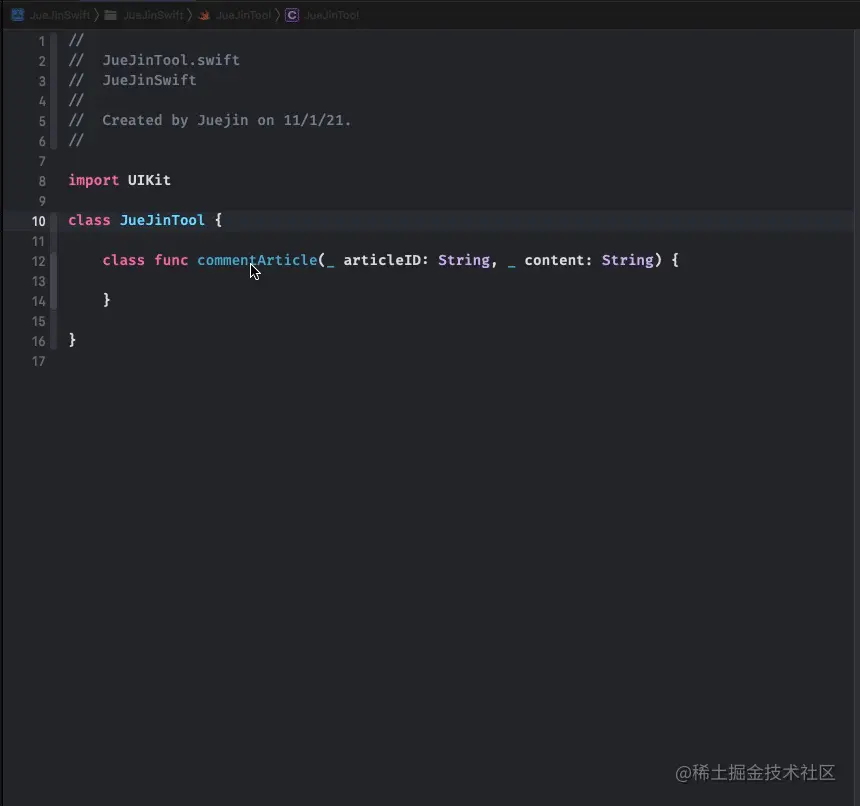Select the class keyword on line 12
Screen dimensions: 860x806
[x=122, y=260]
